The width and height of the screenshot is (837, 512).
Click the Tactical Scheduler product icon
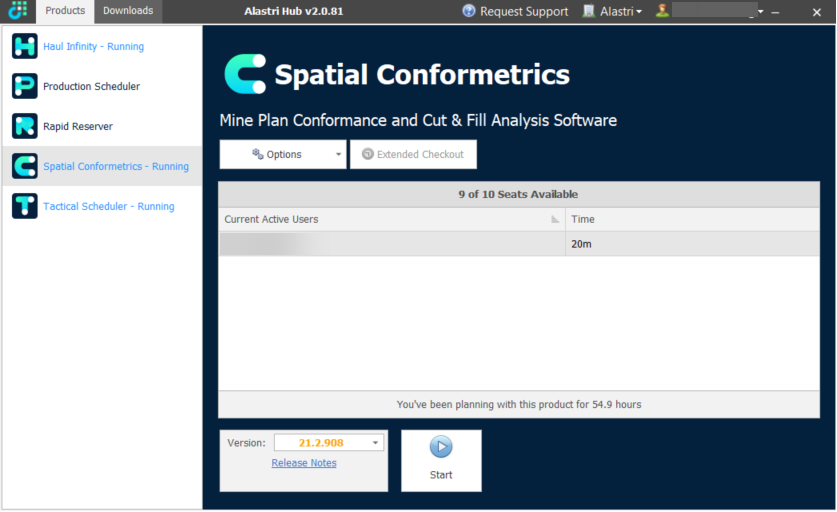click(x=25, y=206)
